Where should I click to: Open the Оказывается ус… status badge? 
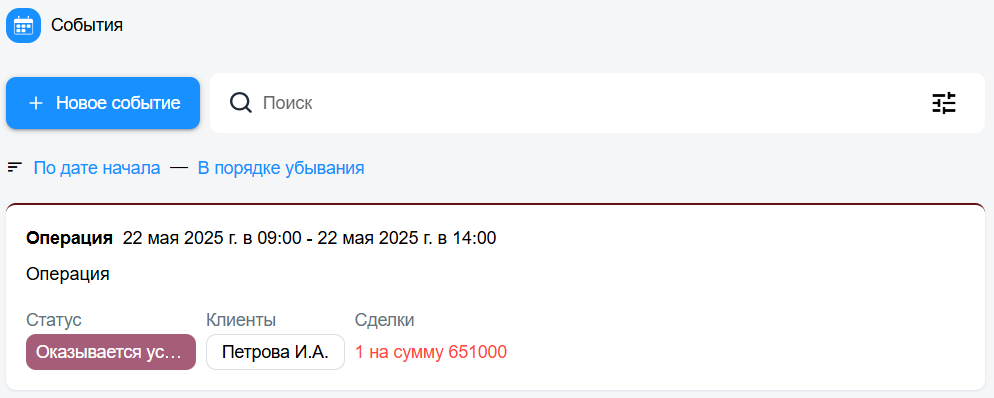click(111, 352)
